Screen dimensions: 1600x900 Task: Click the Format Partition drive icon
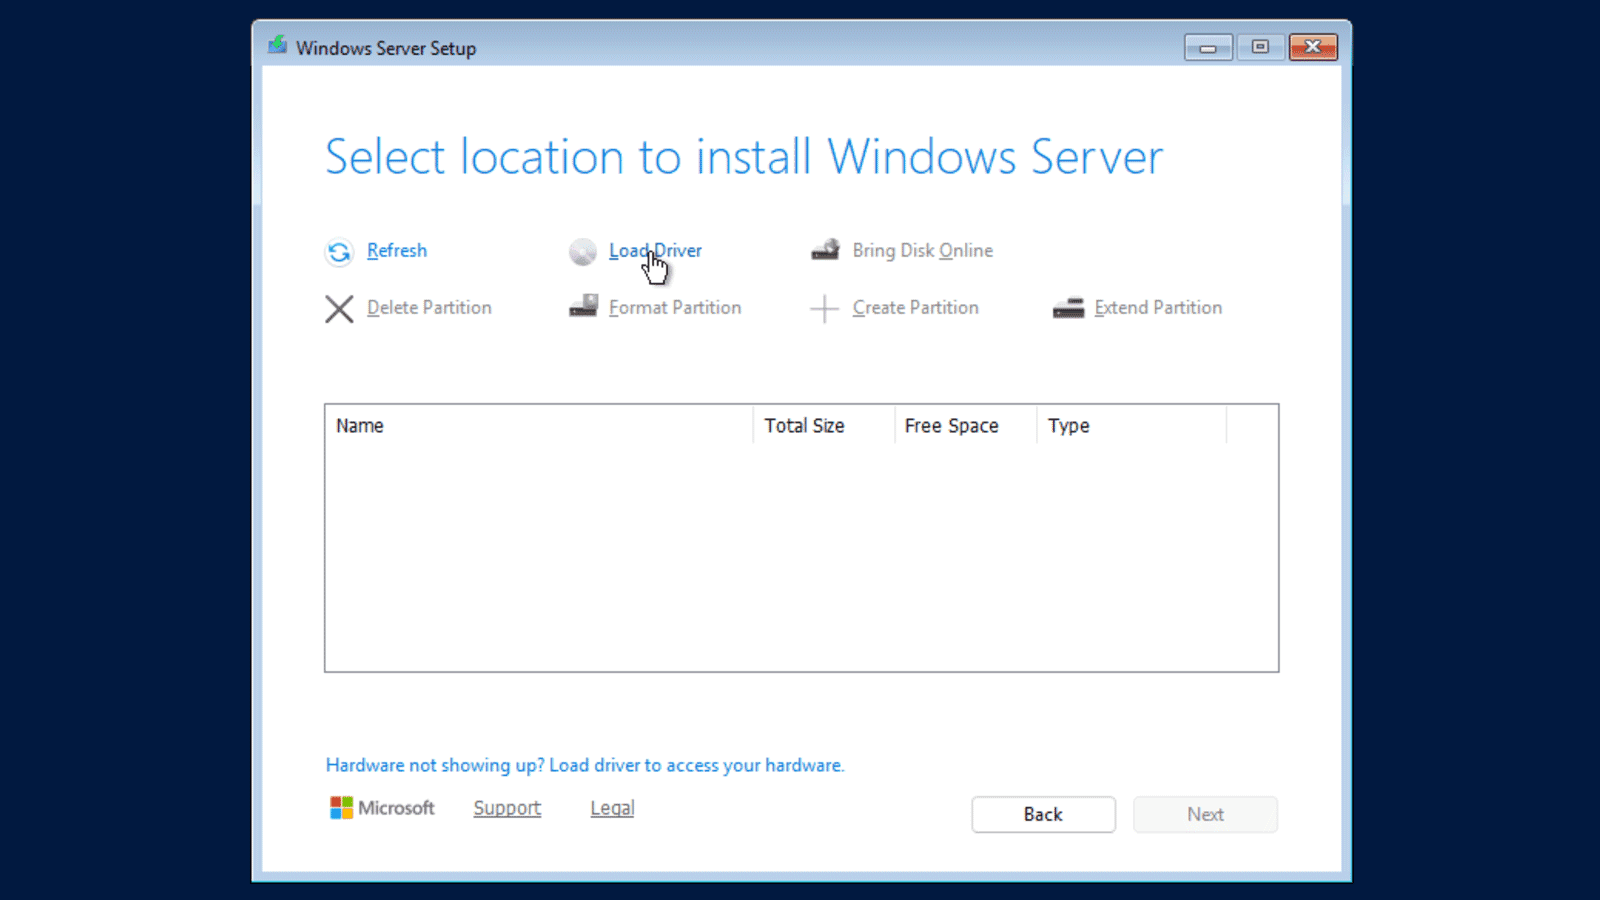click(583, 306)
